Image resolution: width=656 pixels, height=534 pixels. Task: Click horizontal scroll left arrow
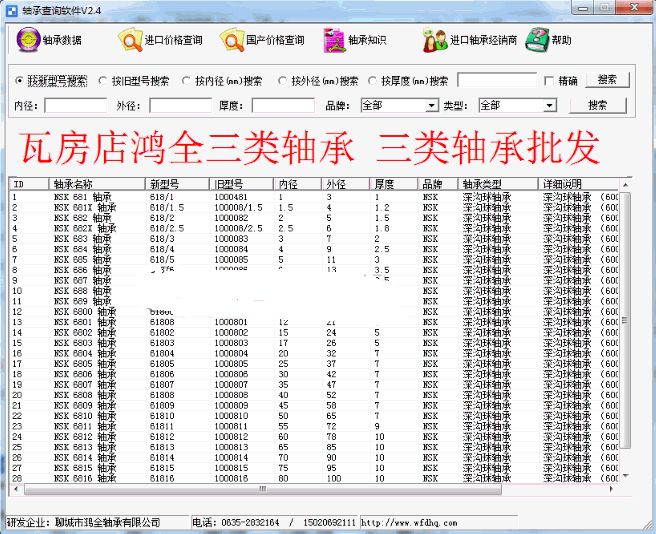point(16,489)
